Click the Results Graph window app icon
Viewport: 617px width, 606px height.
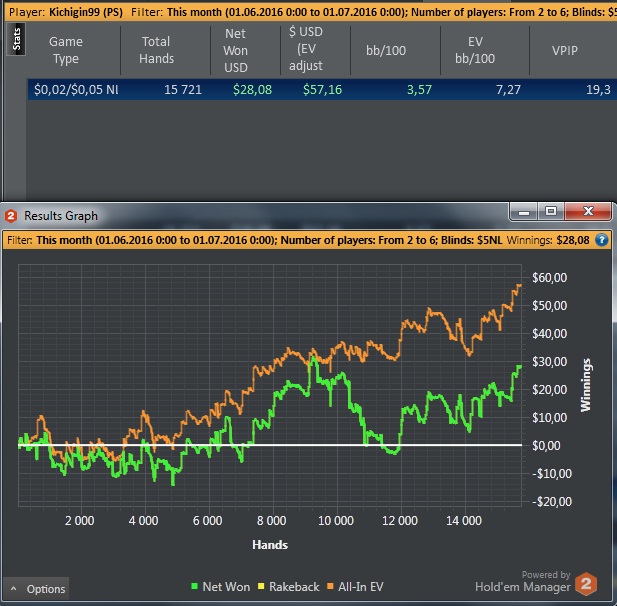point(11,216)
